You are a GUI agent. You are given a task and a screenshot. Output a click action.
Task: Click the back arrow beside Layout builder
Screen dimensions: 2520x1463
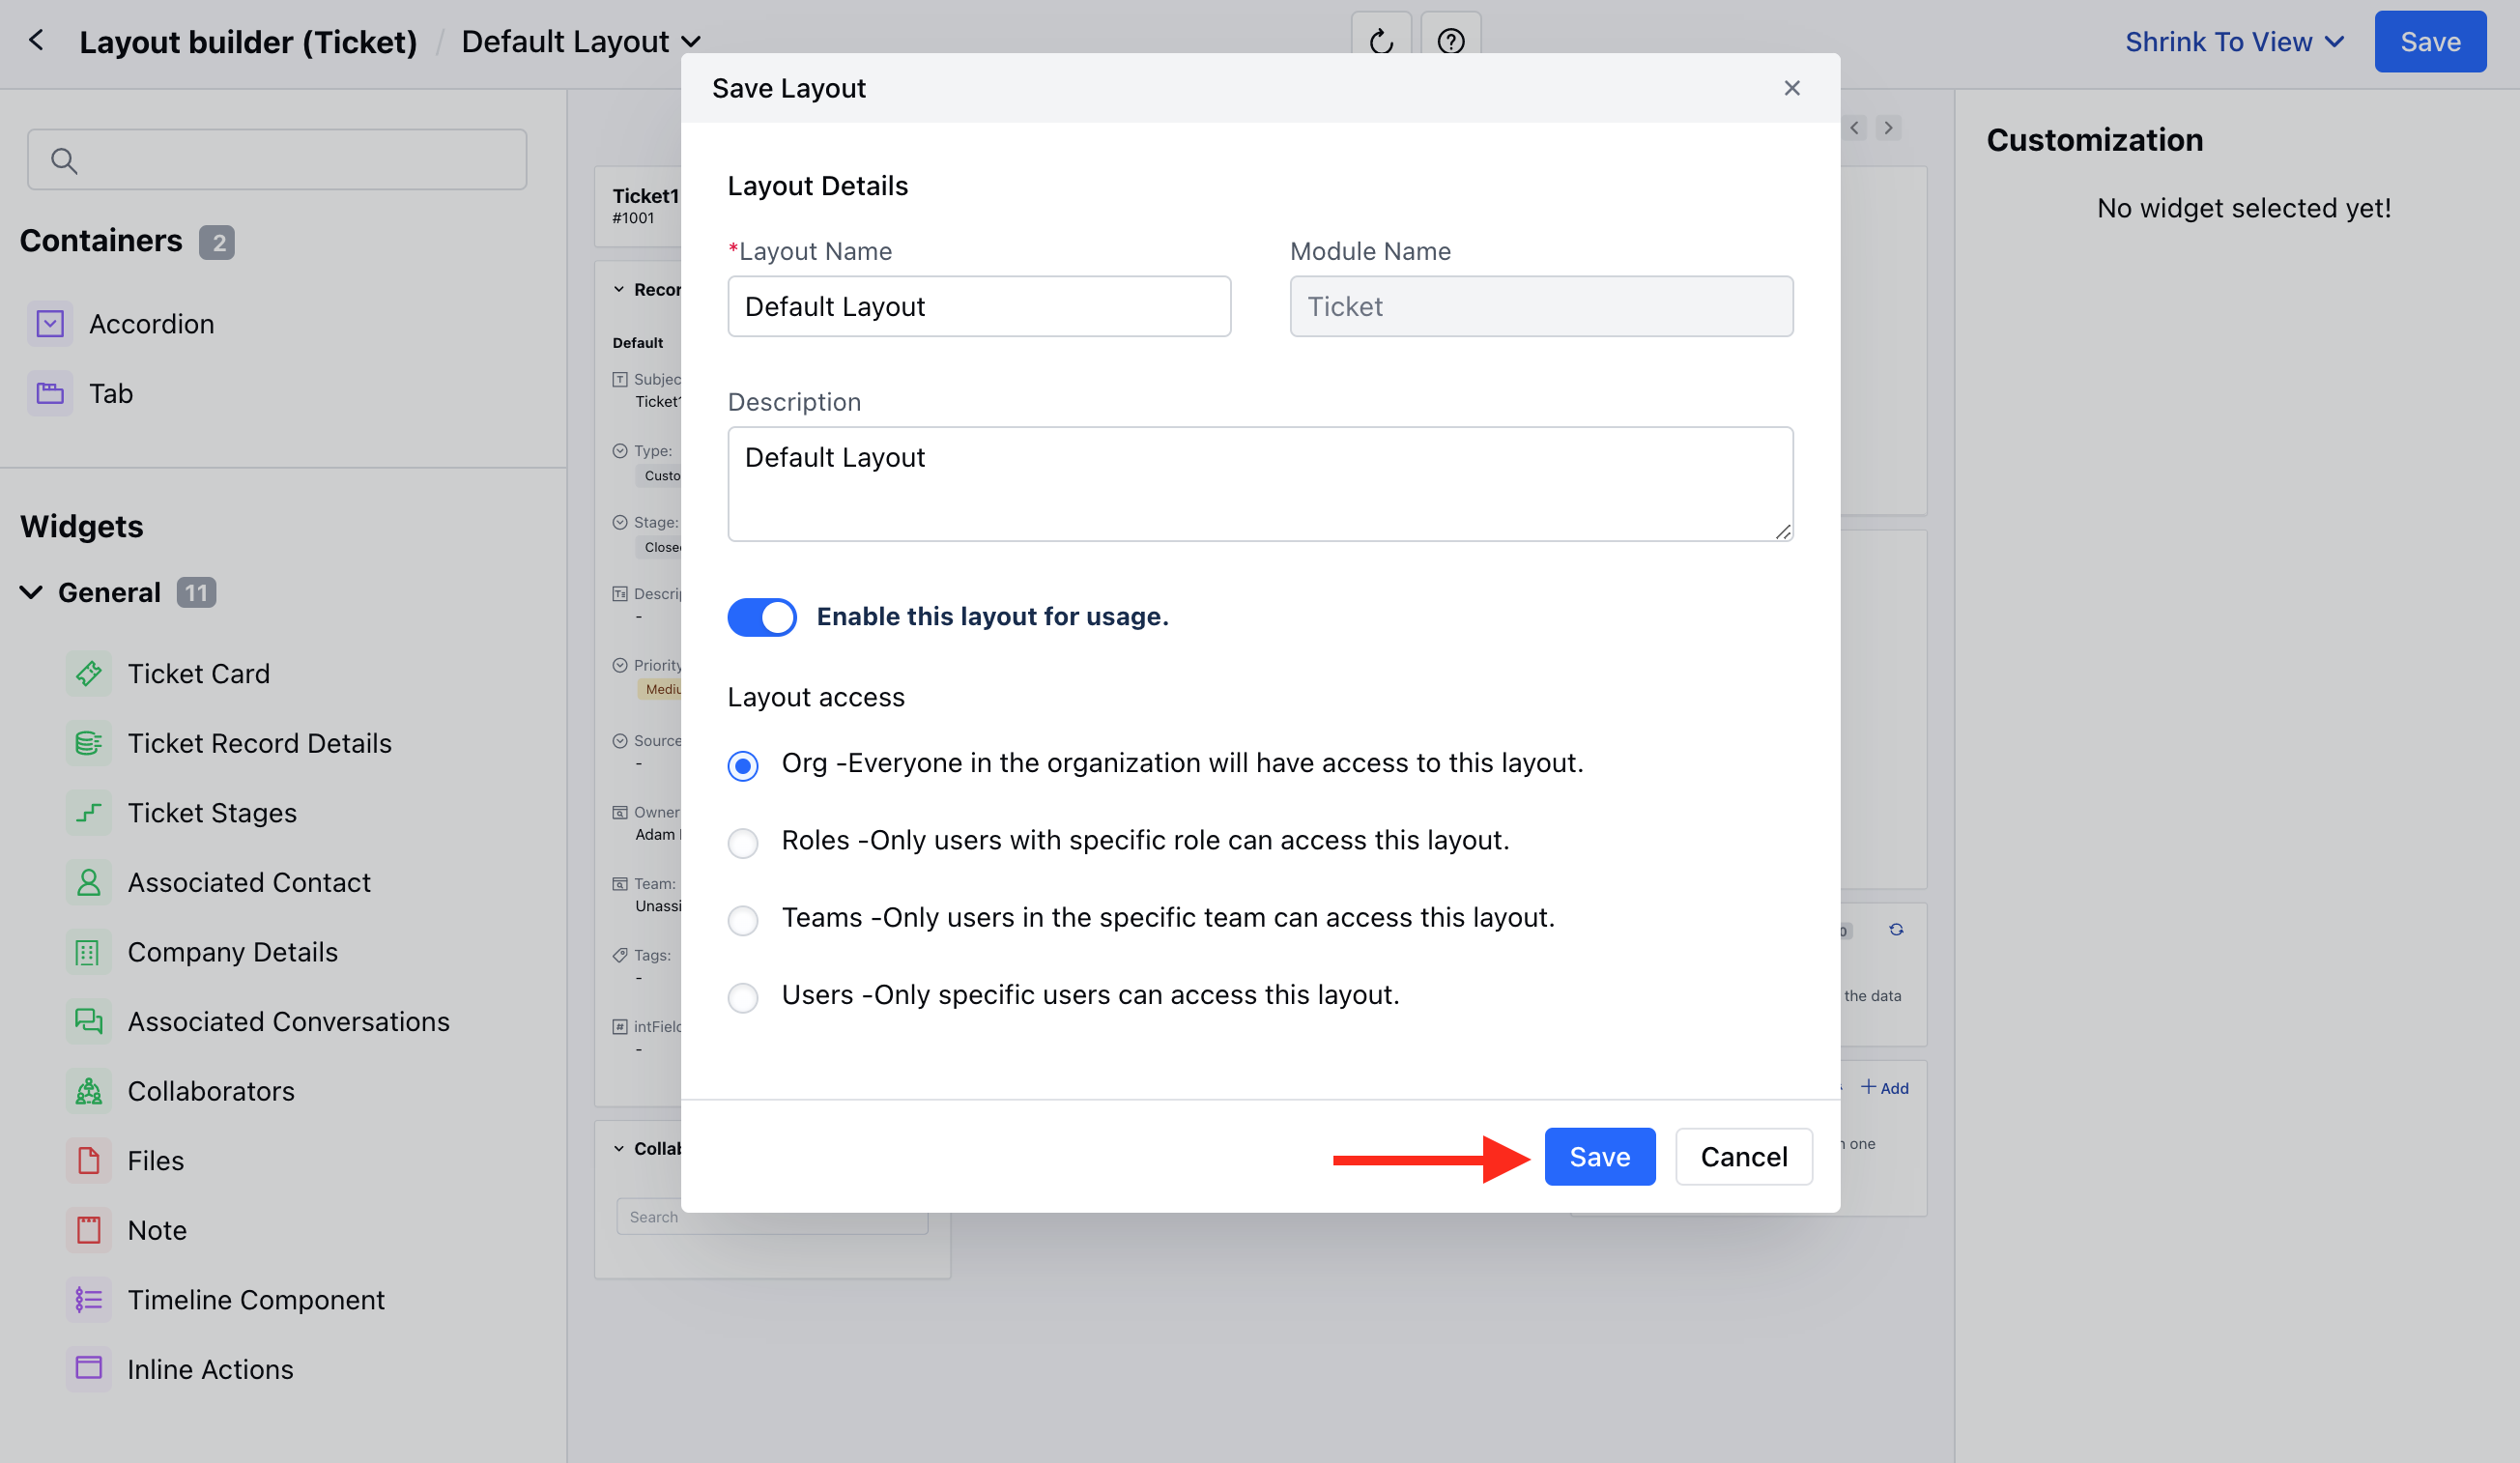click(36, 41)
